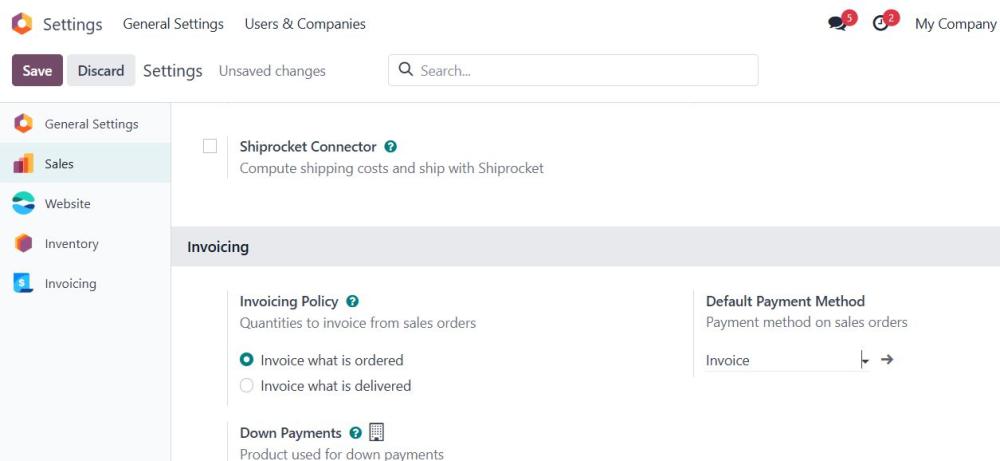1000x461 pixels.
Task: Click the Shiprocket Connector help icon
Action: [x=390, y=147]
